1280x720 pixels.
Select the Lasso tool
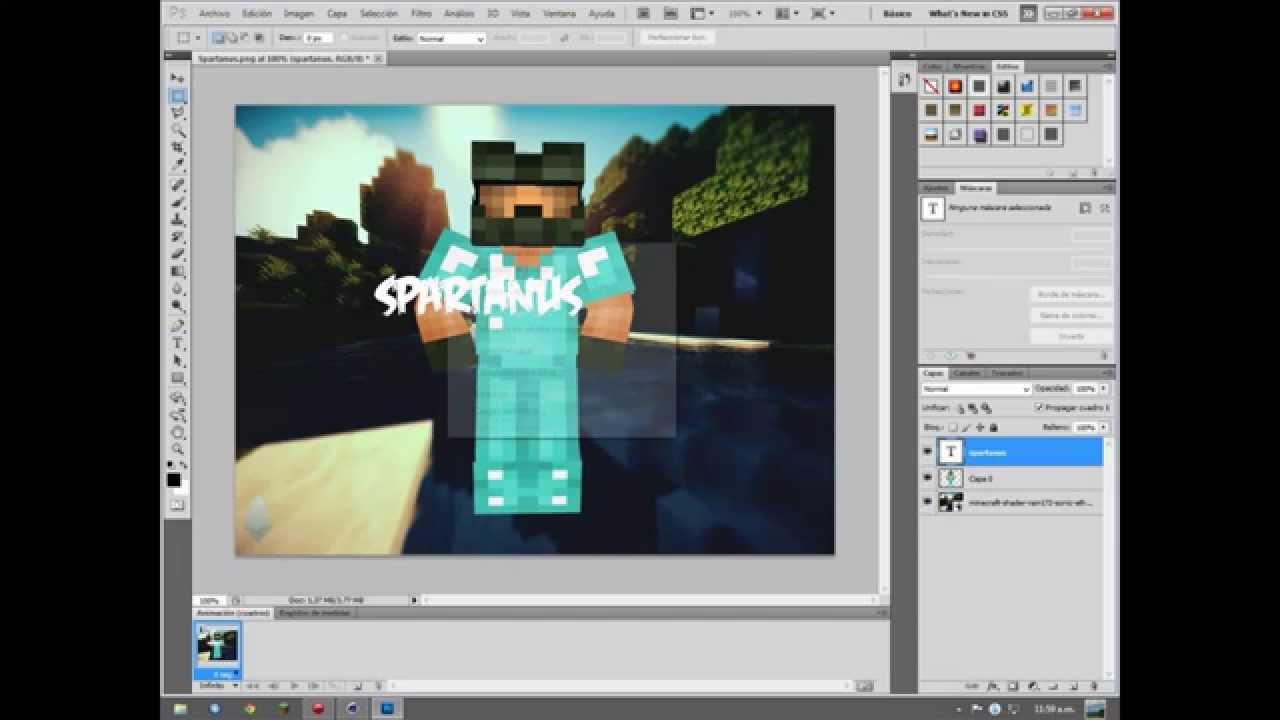[178, 113]
